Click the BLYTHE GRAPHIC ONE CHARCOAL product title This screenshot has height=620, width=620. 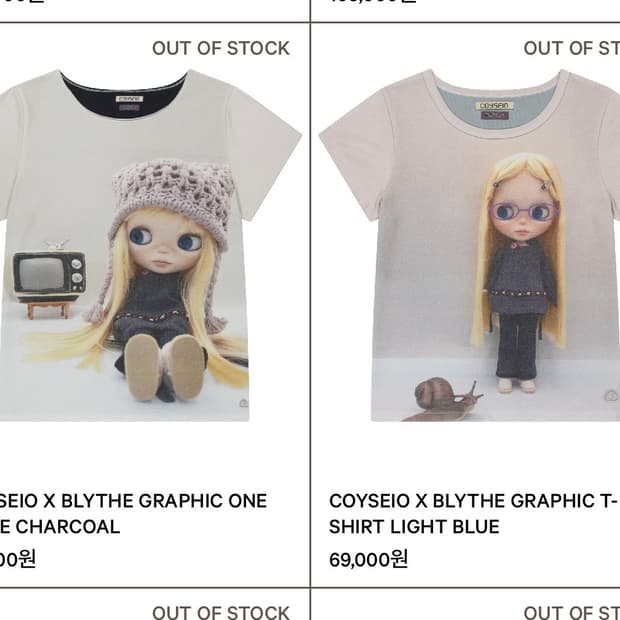coord(133,514)
